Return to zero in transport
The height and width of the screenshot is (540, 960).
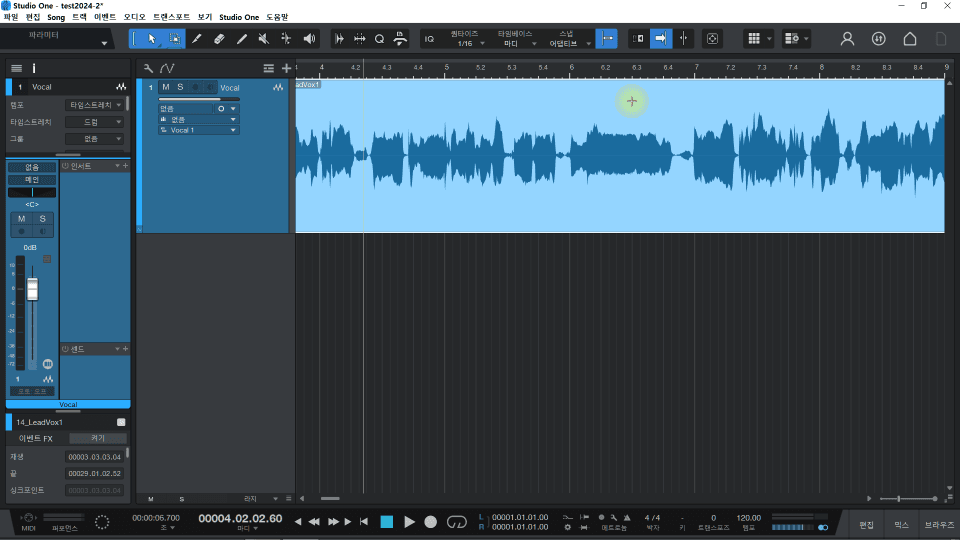[364, 522]
